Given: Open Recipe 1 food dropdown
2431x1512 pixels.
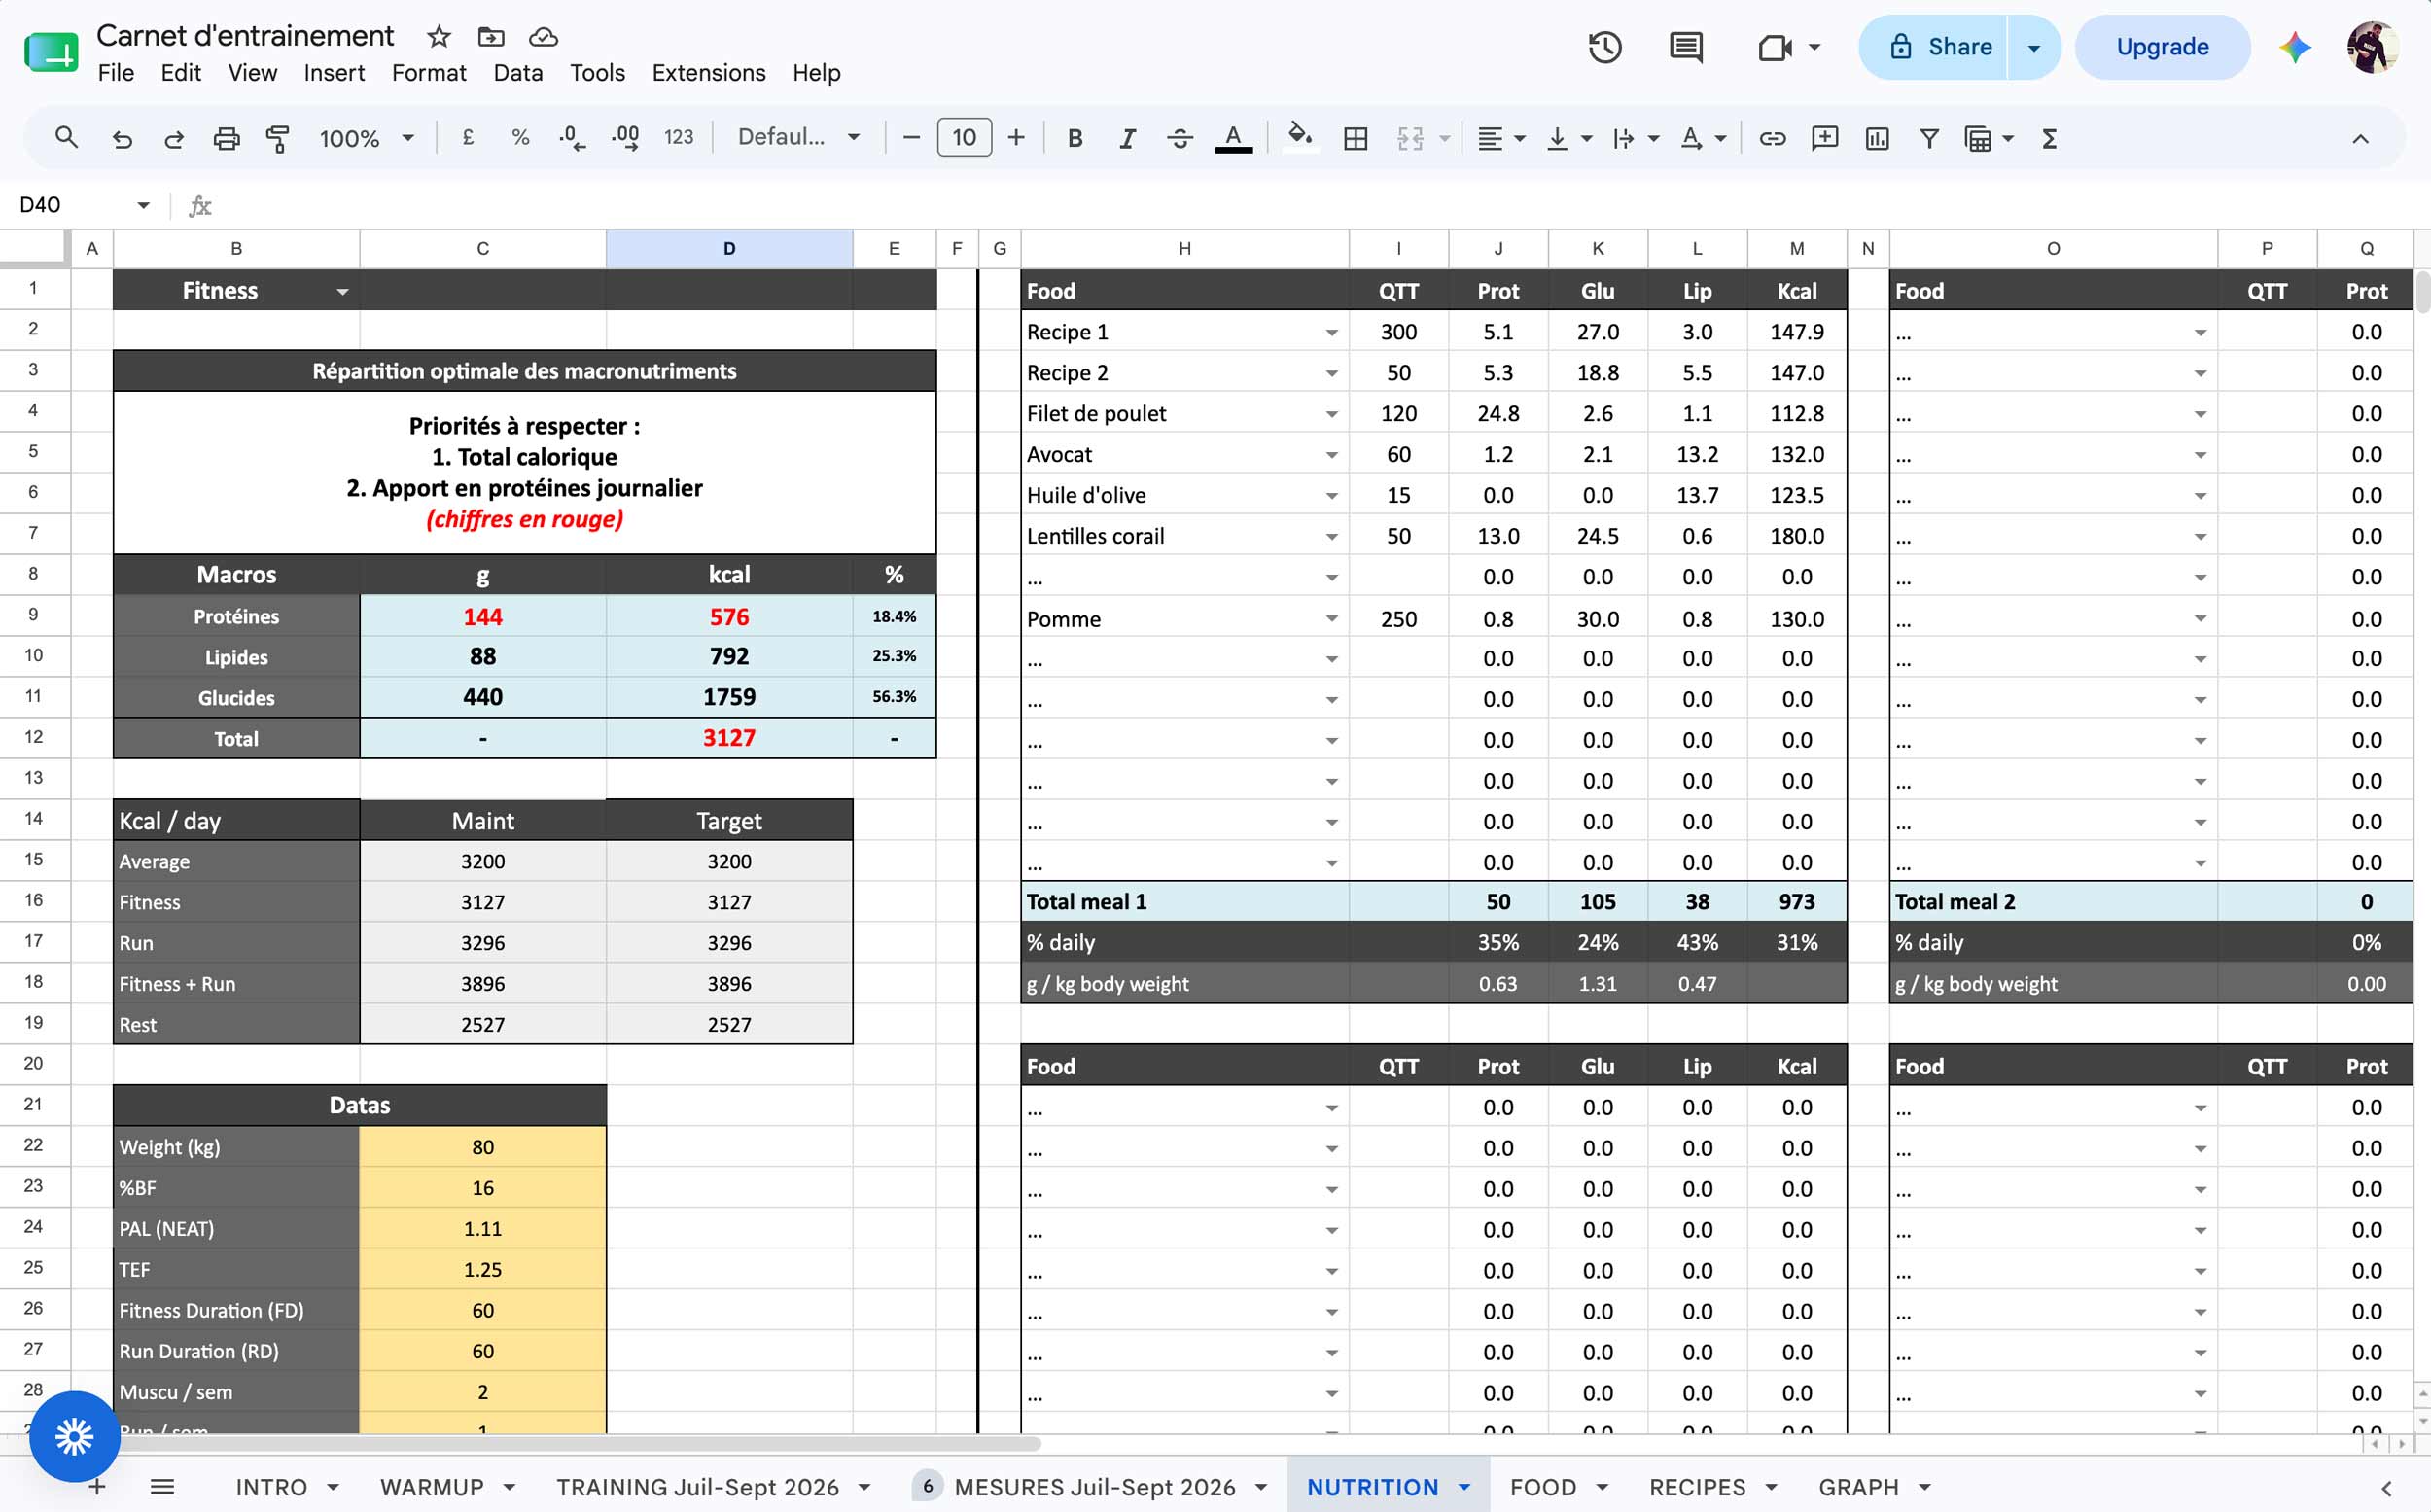Looking at the screenshot, I should (x=1331, y=332).
